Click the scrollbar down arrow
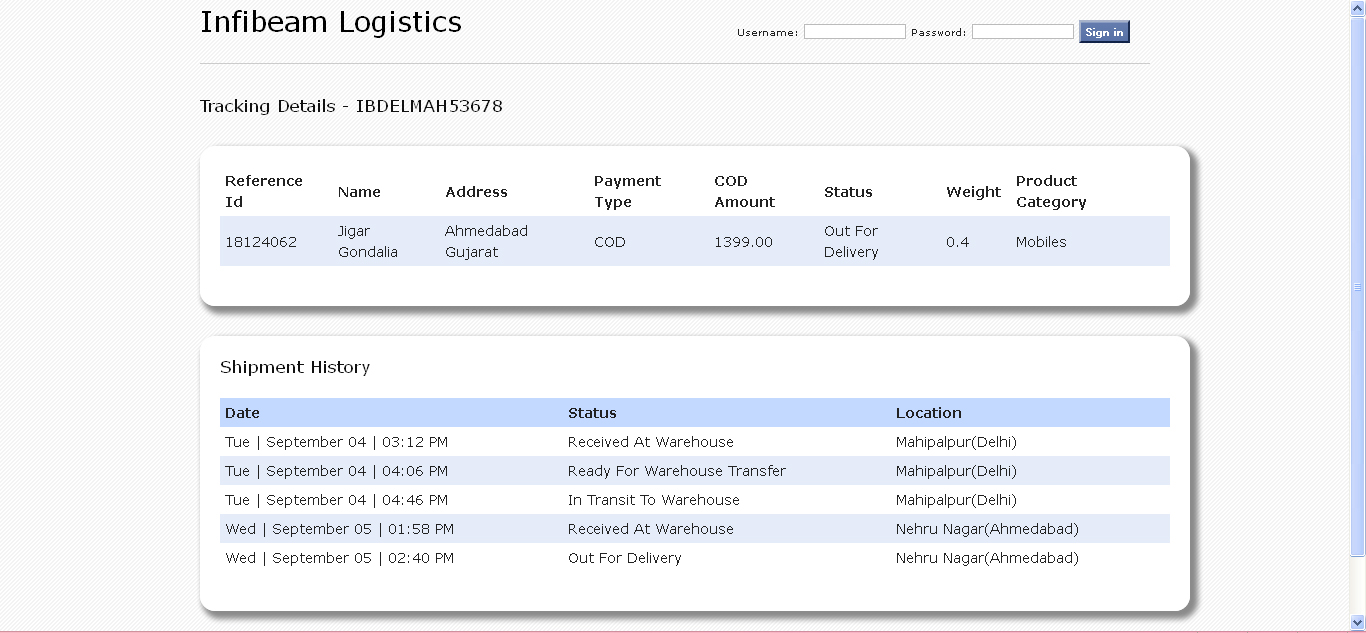1366x633 pixels. [x=1358, y=623]
